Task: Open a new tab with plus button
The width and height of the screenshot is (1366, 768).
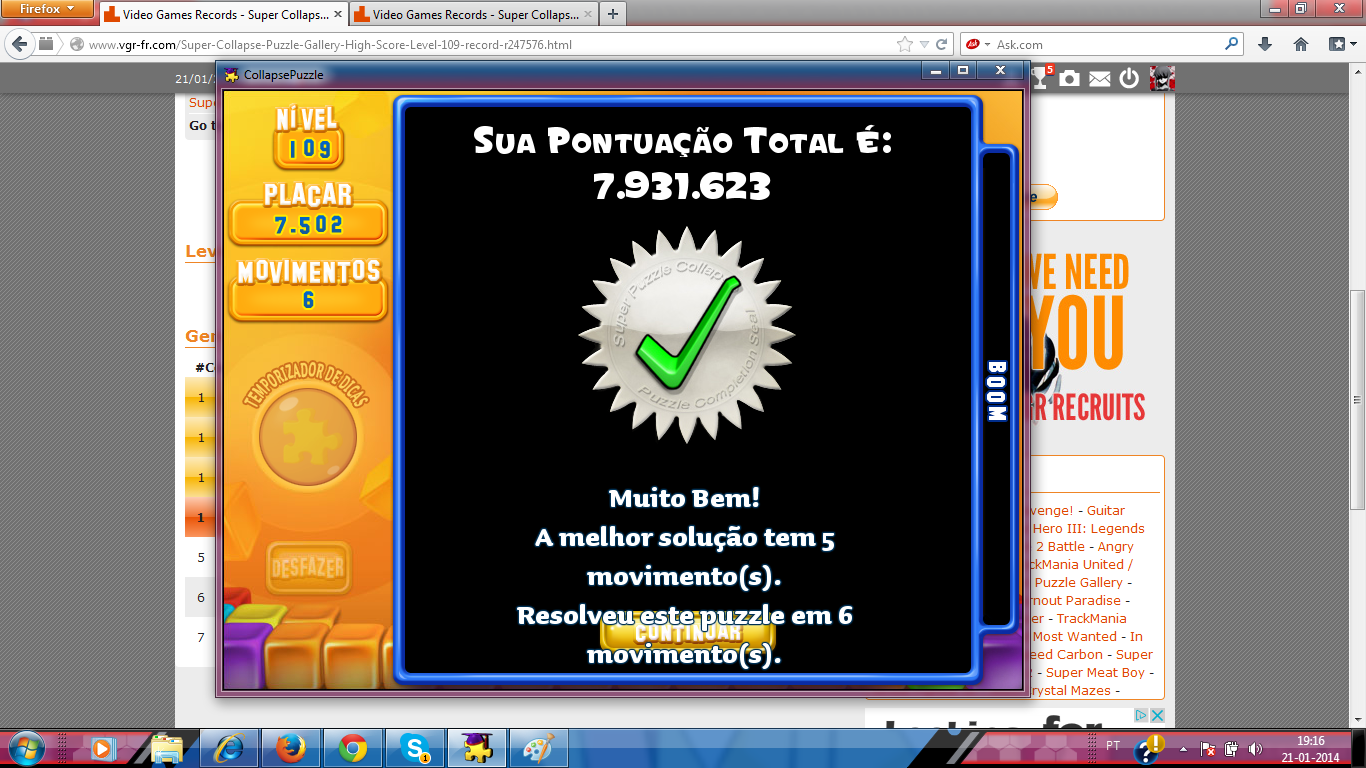Action: pyautogui.click(x=612, y=14)
